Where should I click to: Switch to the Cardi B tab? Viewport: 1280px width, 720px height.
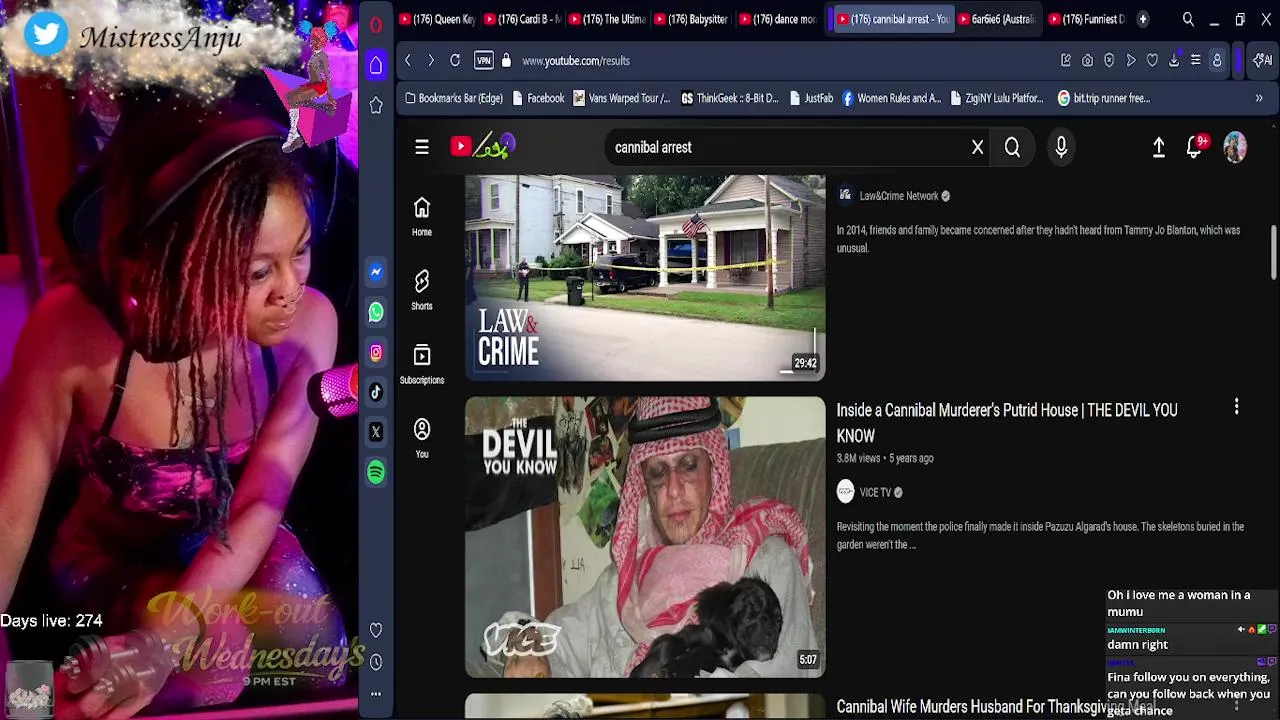(x=522, y=19)
